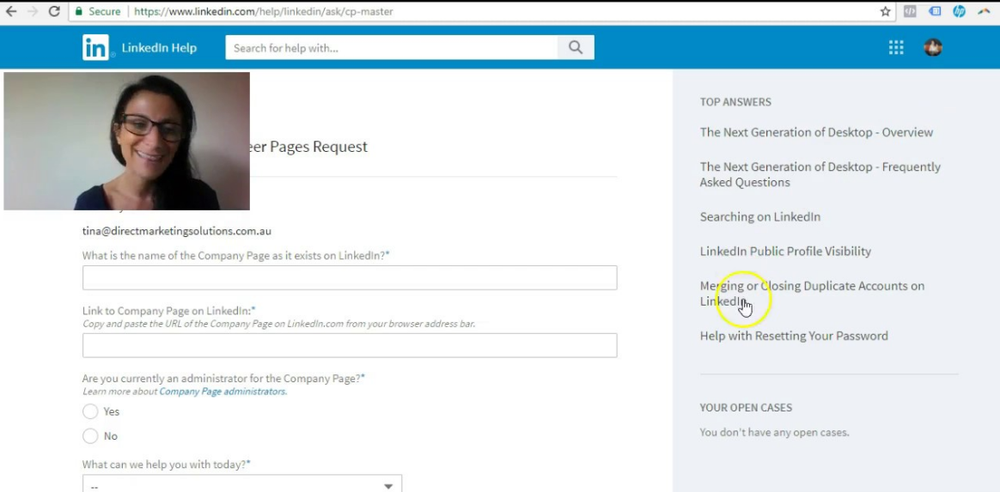Open the profile avatar menu

[x=933, y=48]
